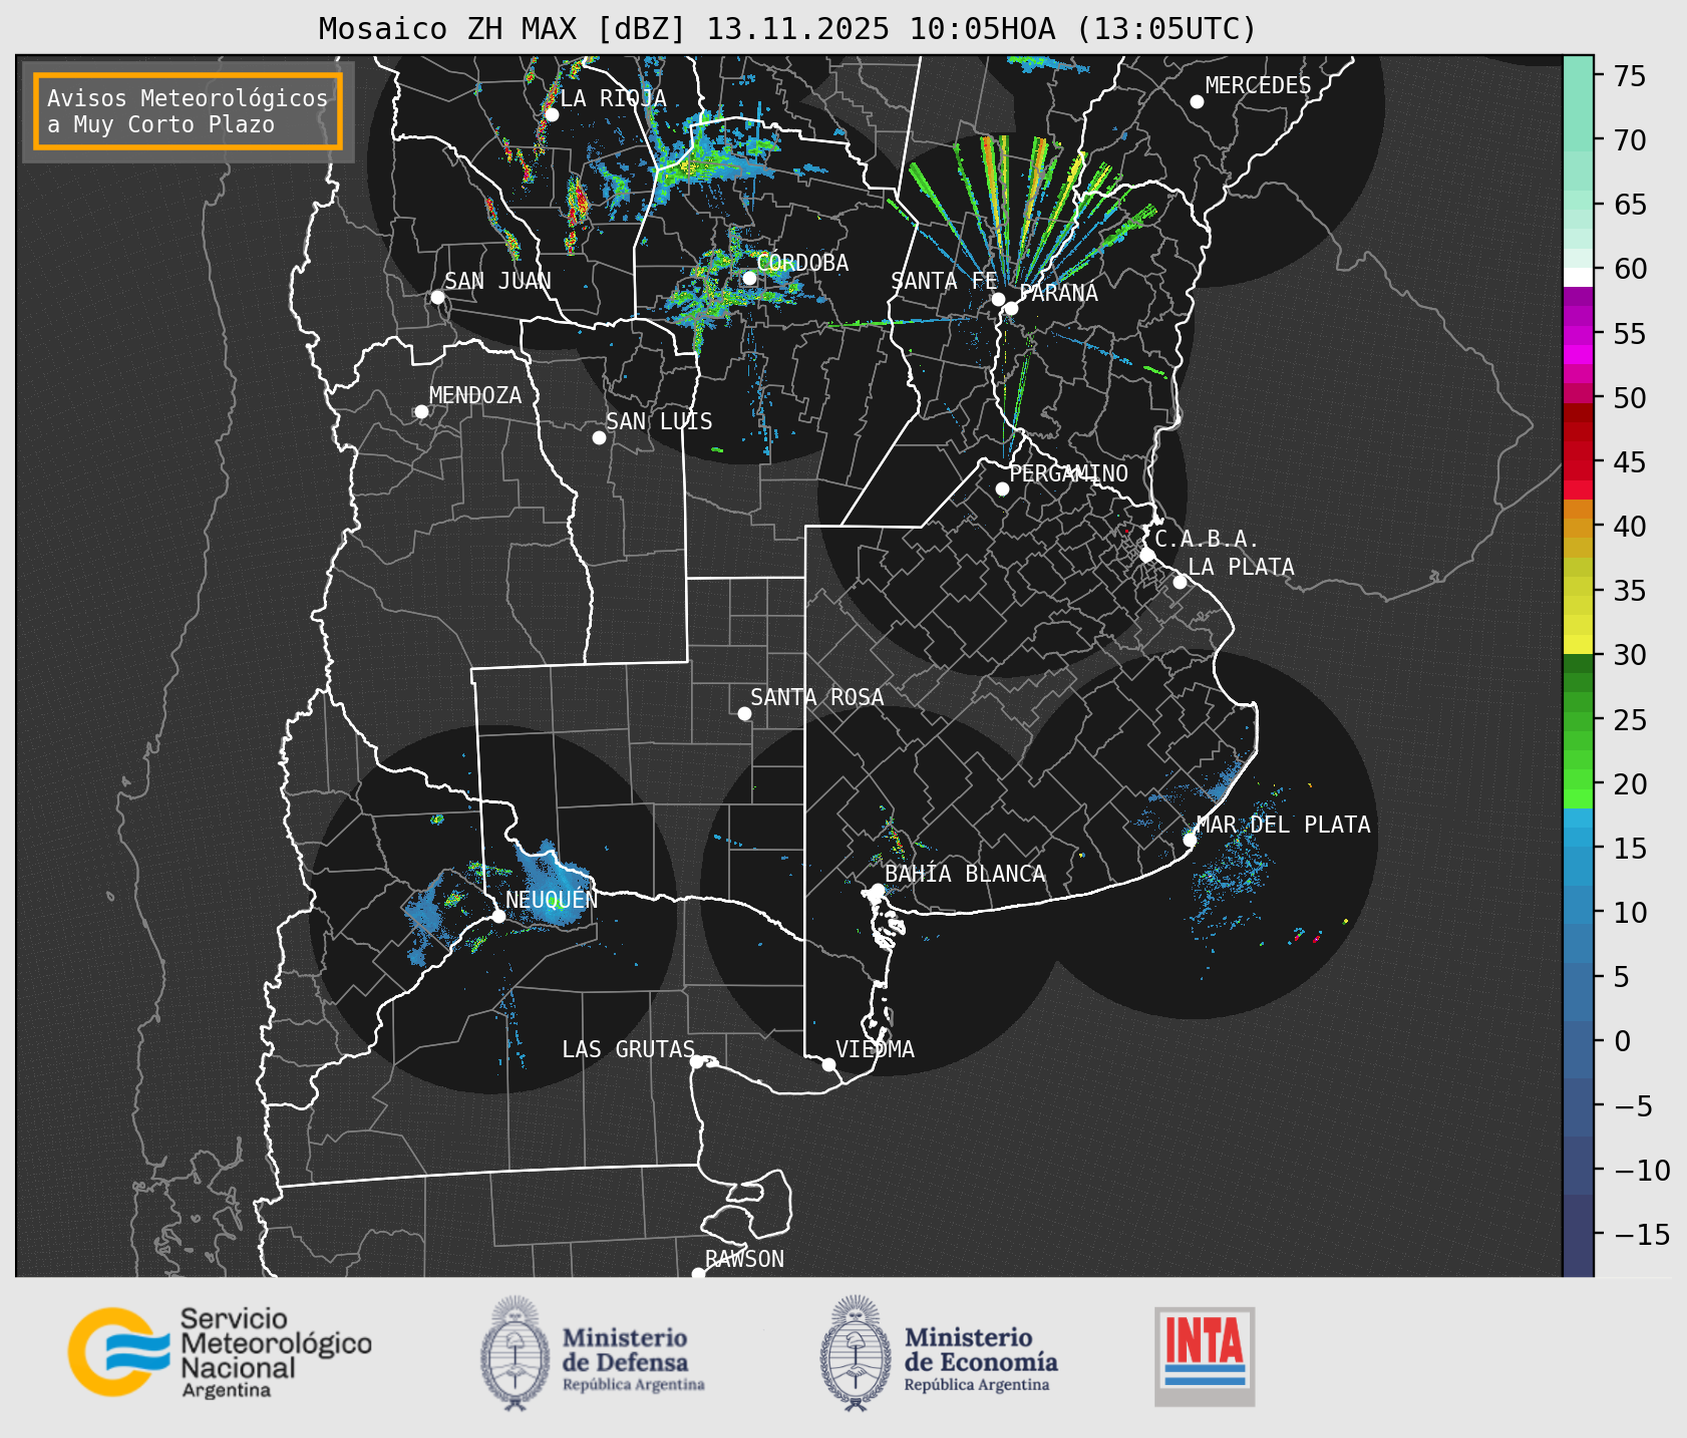Click the MENDOZA label

pos(475,396)
